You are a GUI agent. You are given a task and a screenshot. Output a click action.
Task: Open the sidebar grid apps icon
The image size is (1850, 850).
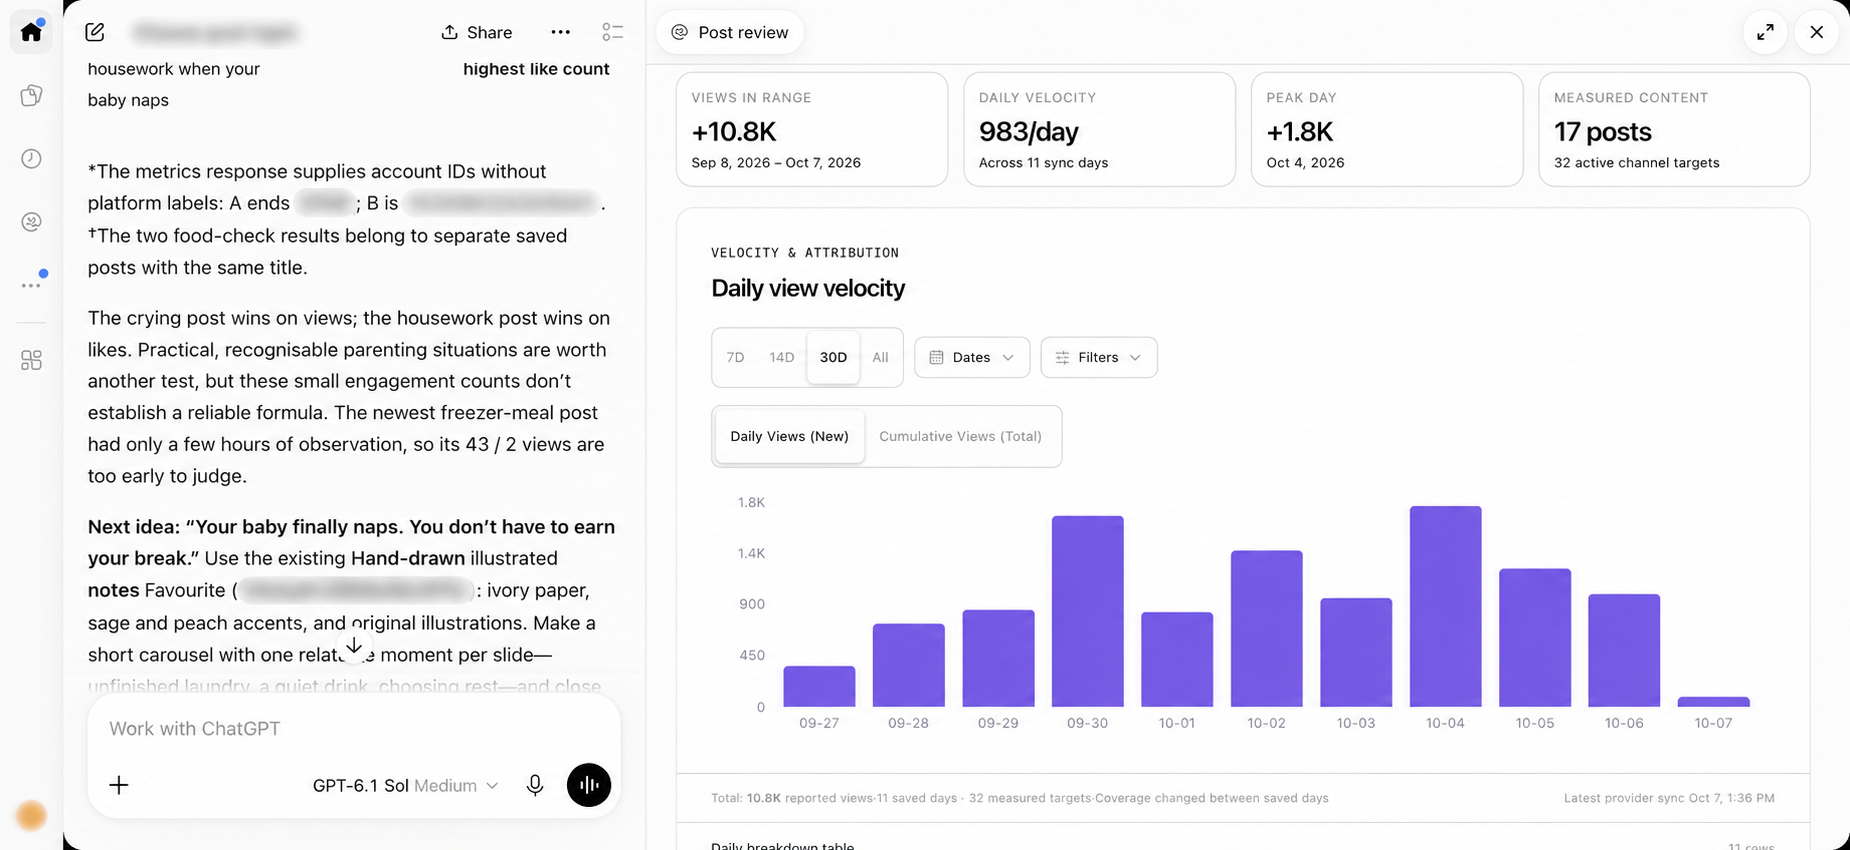tap(31, 360)
